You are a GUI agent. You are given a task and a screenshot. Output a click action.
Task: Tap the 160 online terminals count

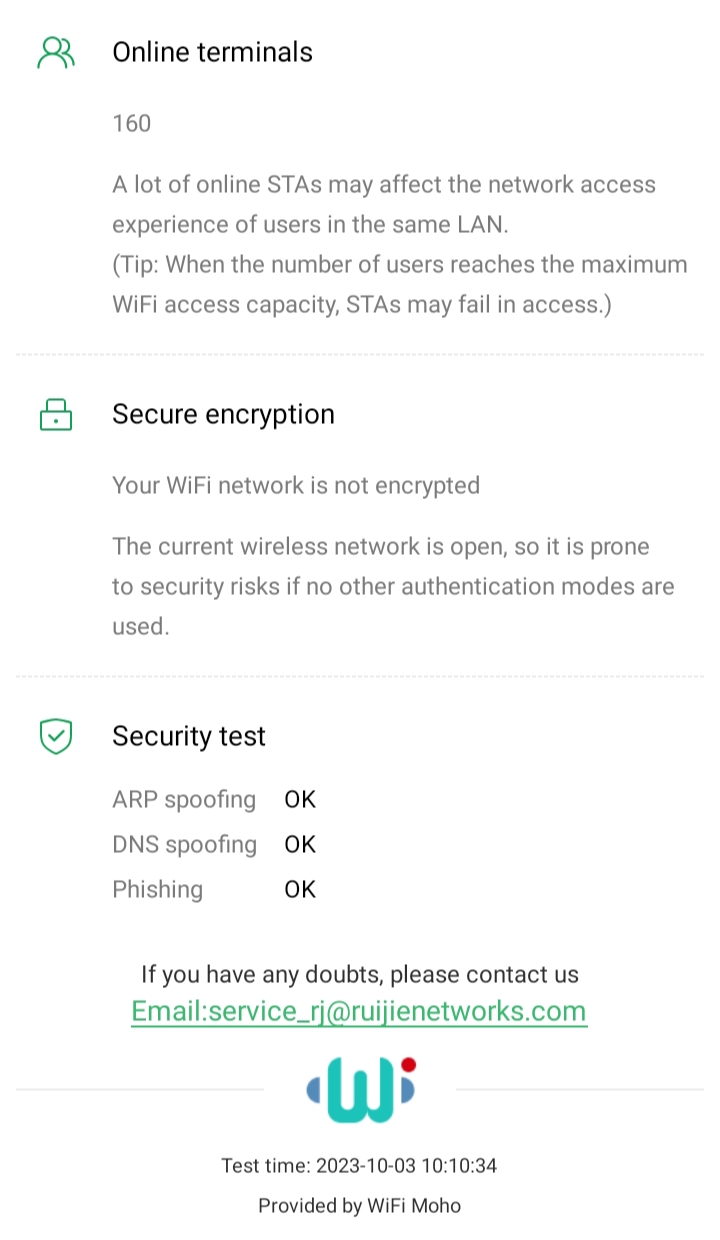pyautogui.click(x=132, y=123)
